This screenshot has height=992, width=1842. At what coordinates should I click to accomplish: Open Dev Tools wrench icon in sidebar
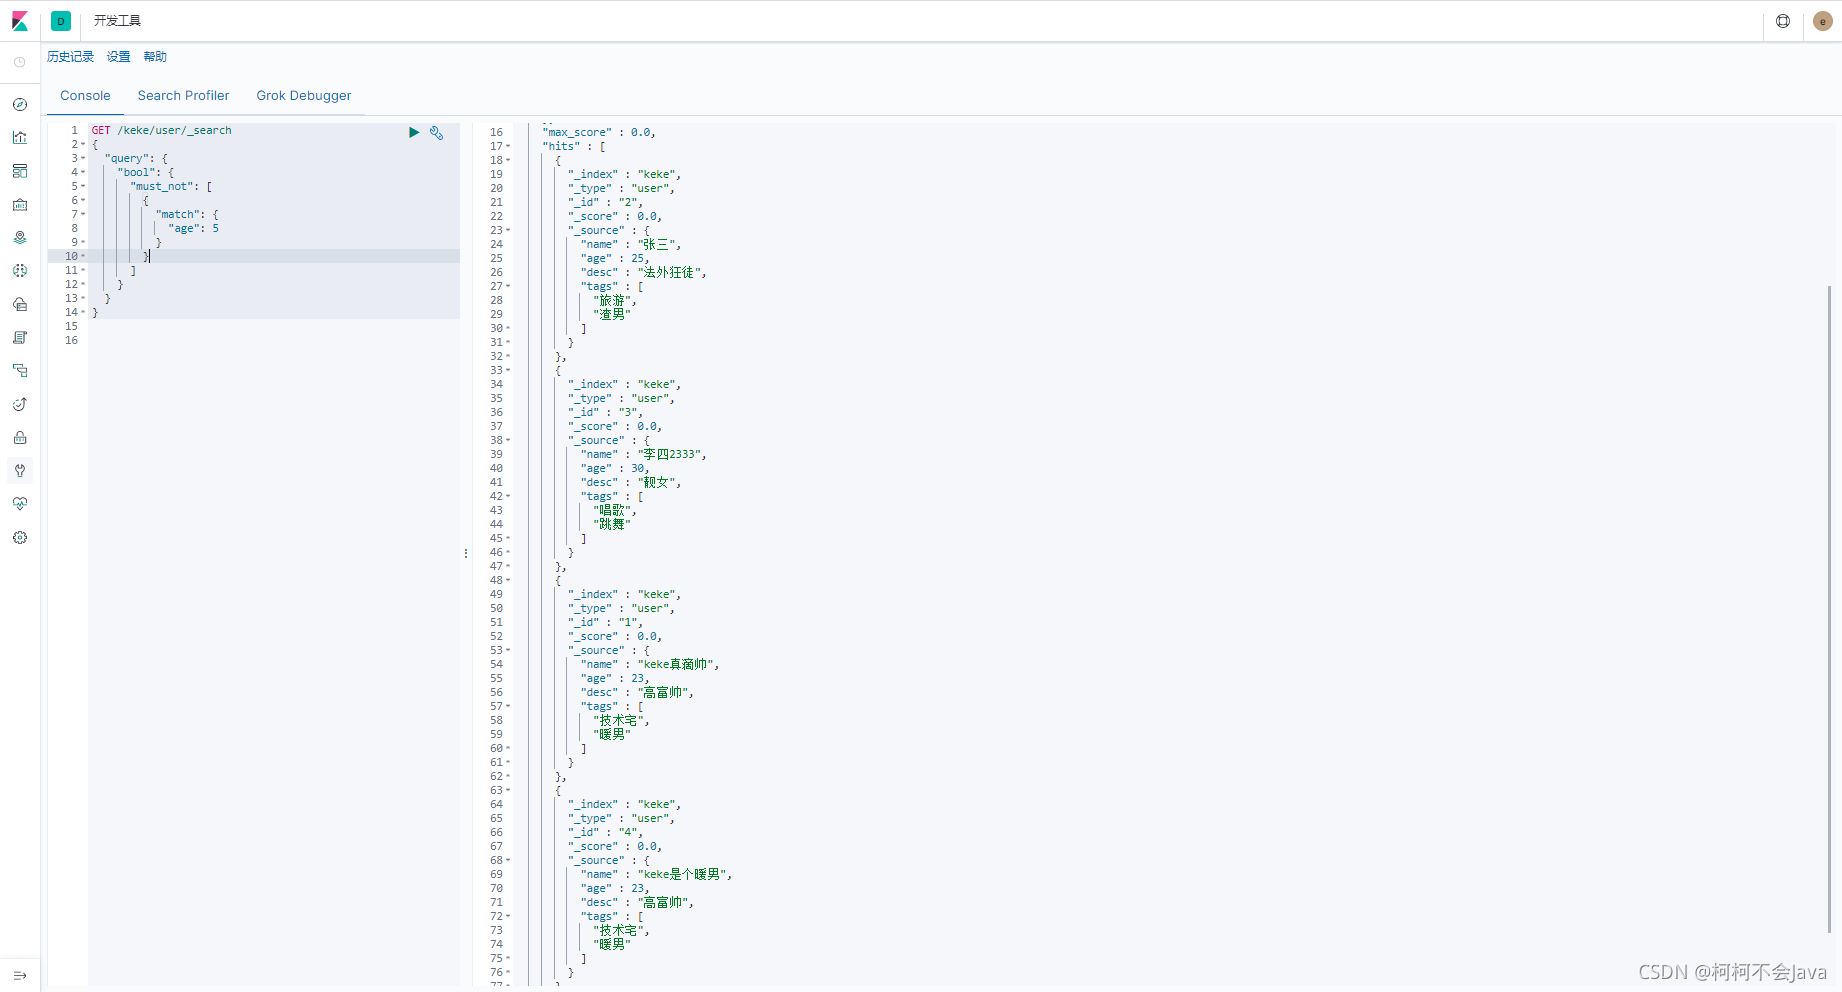20,471
